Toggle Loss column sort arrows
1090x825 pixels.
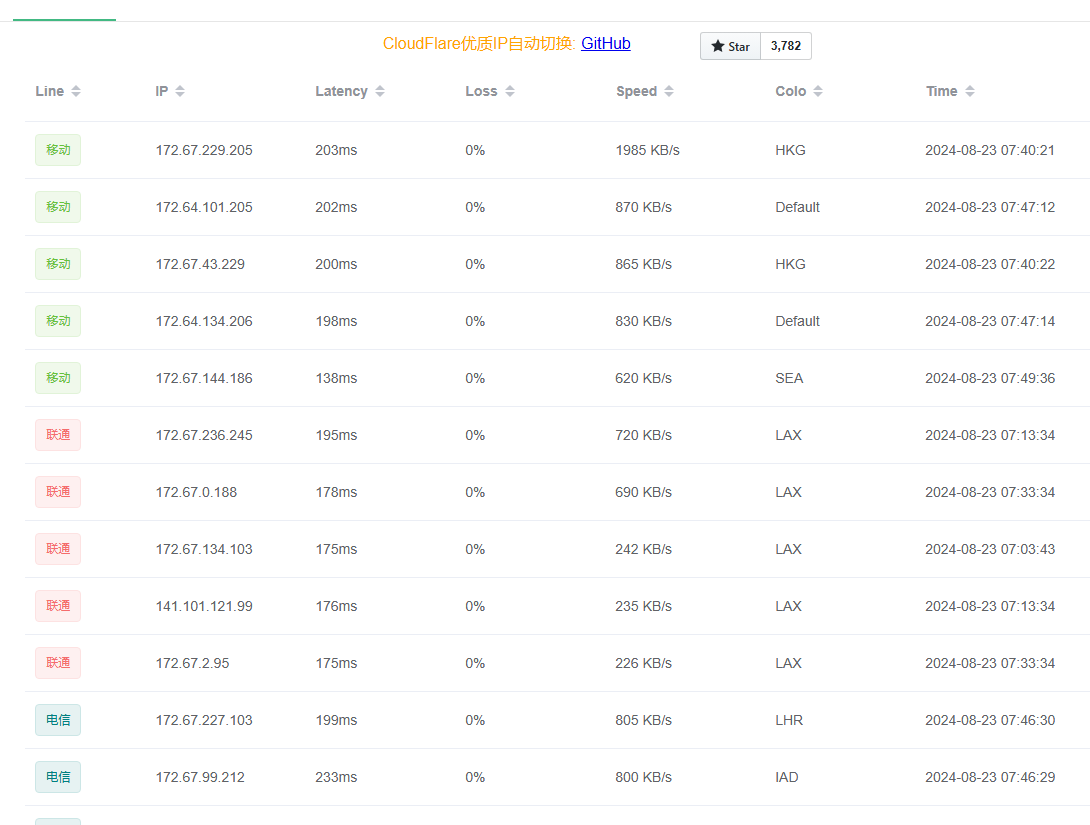click(510, 91)
